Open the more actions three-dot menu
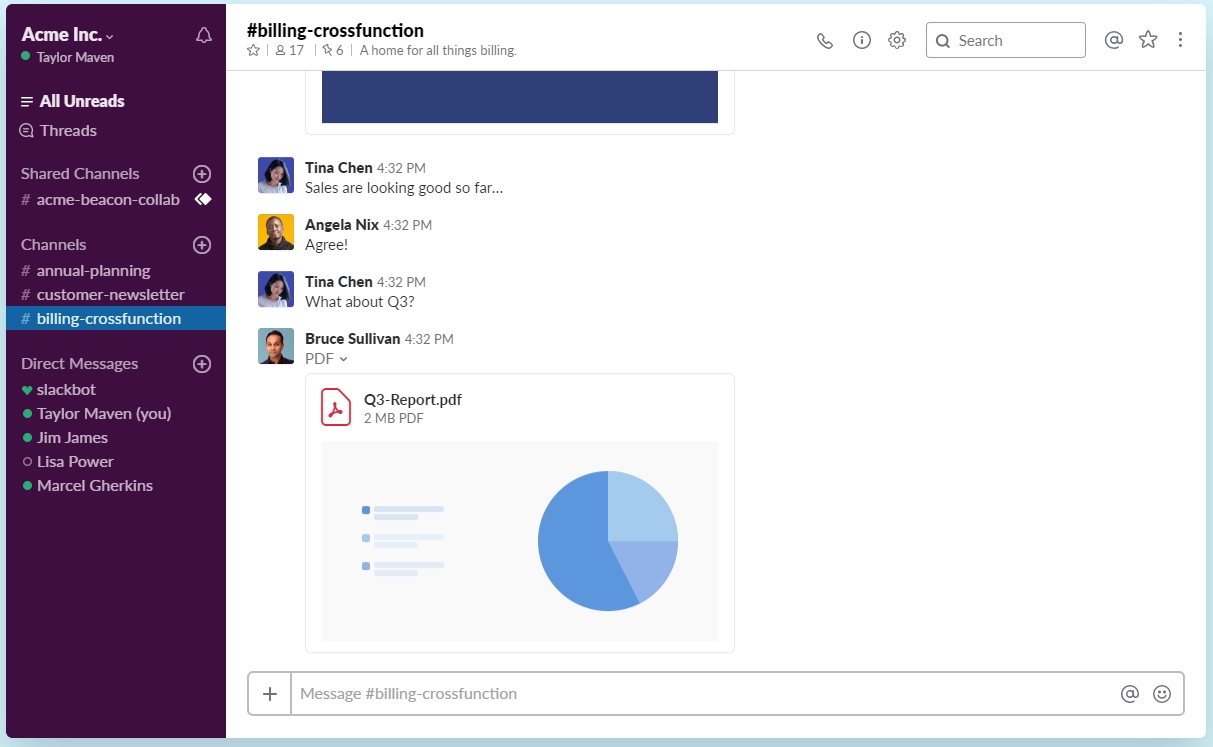Screen dimensions: 1213x747 [1181, 39]
